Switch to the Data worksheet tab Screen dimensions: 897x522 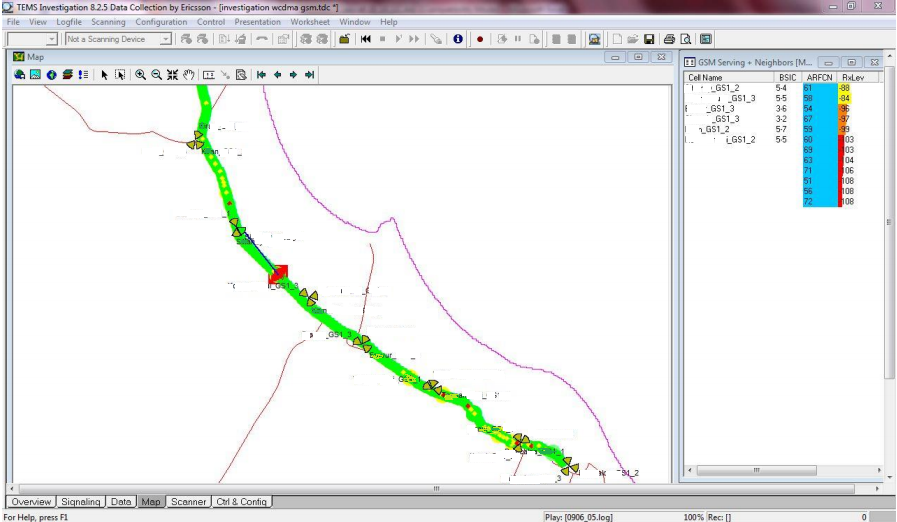click(121, 501)
